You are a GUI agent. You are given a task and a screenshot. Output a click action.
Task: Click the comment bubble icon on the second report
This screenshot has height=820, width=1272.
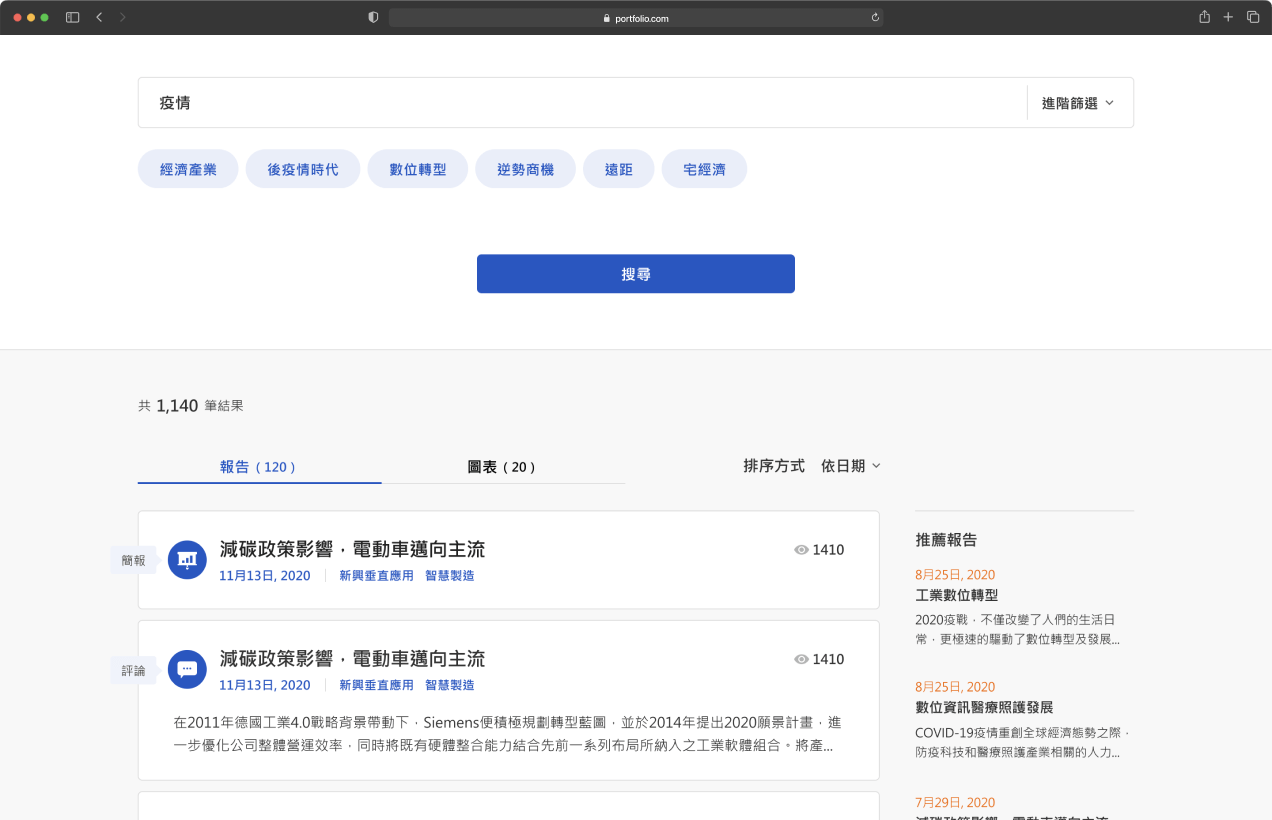pos(187,670)
